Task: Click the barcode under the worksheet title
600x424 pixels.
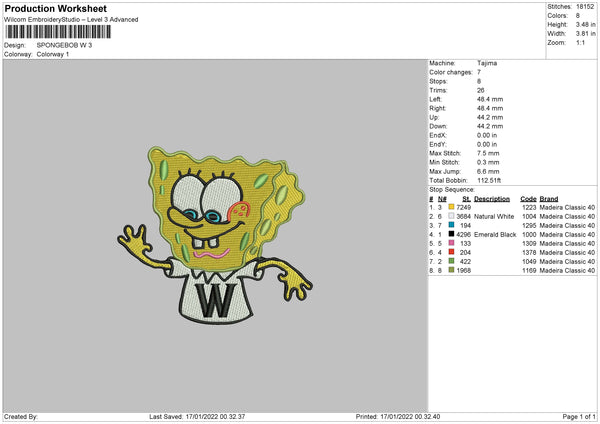Action: click(x=58, y=32)
